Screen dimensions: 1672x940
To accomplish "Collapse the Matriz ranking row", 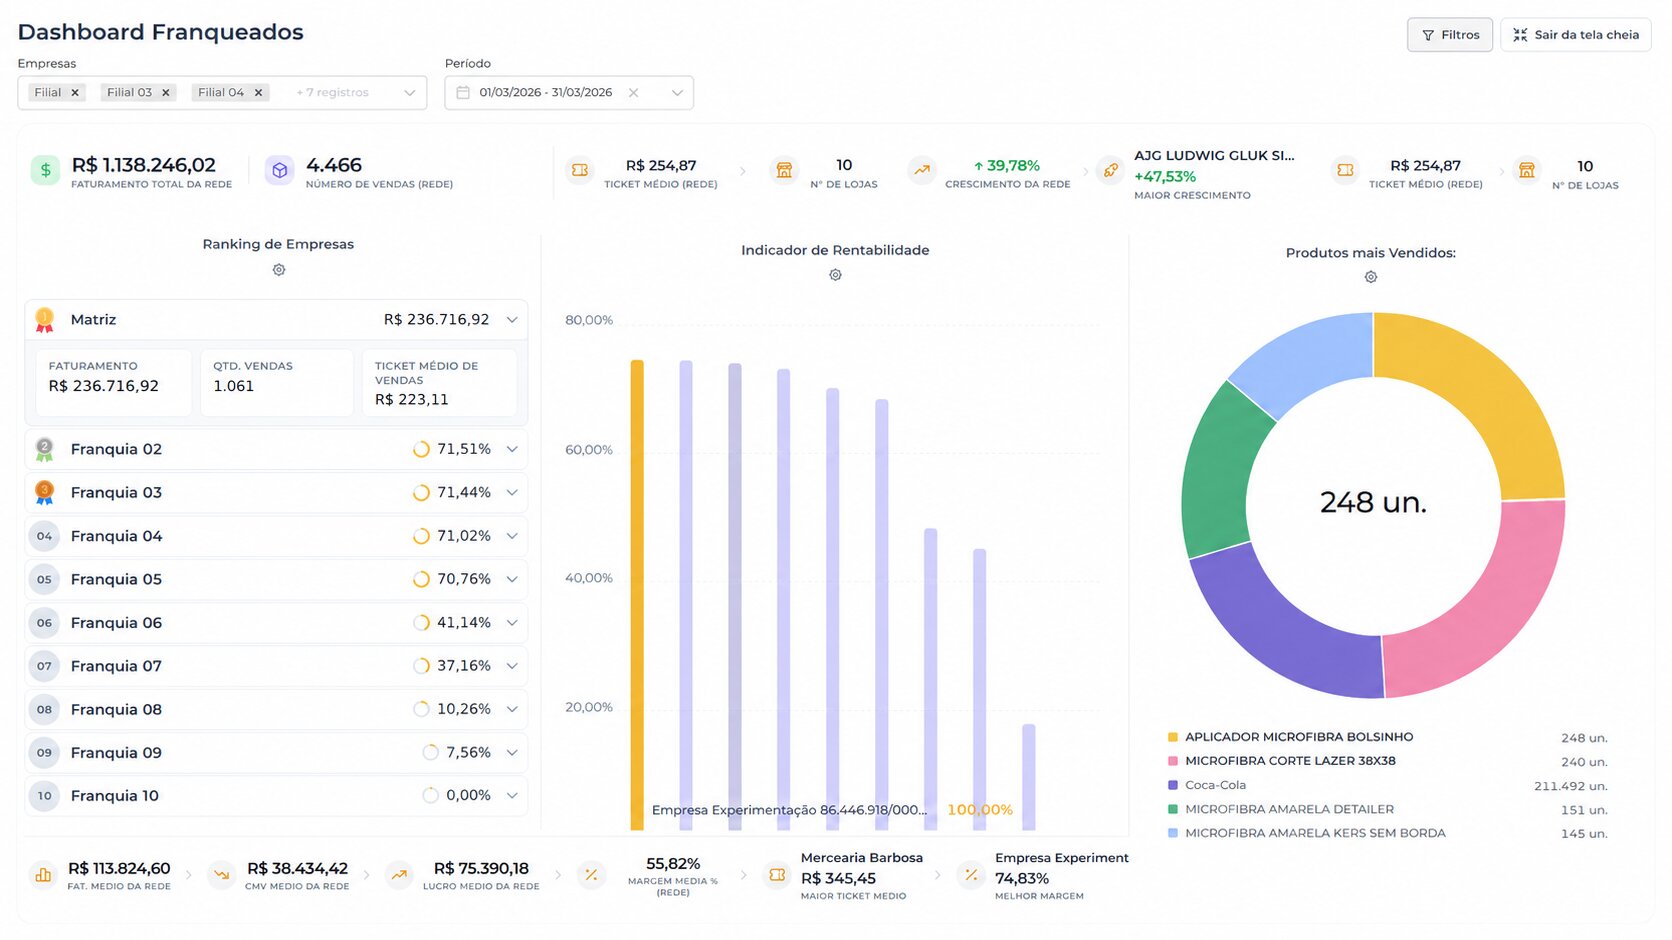I will pyautogui.click(x=512, y=320).
